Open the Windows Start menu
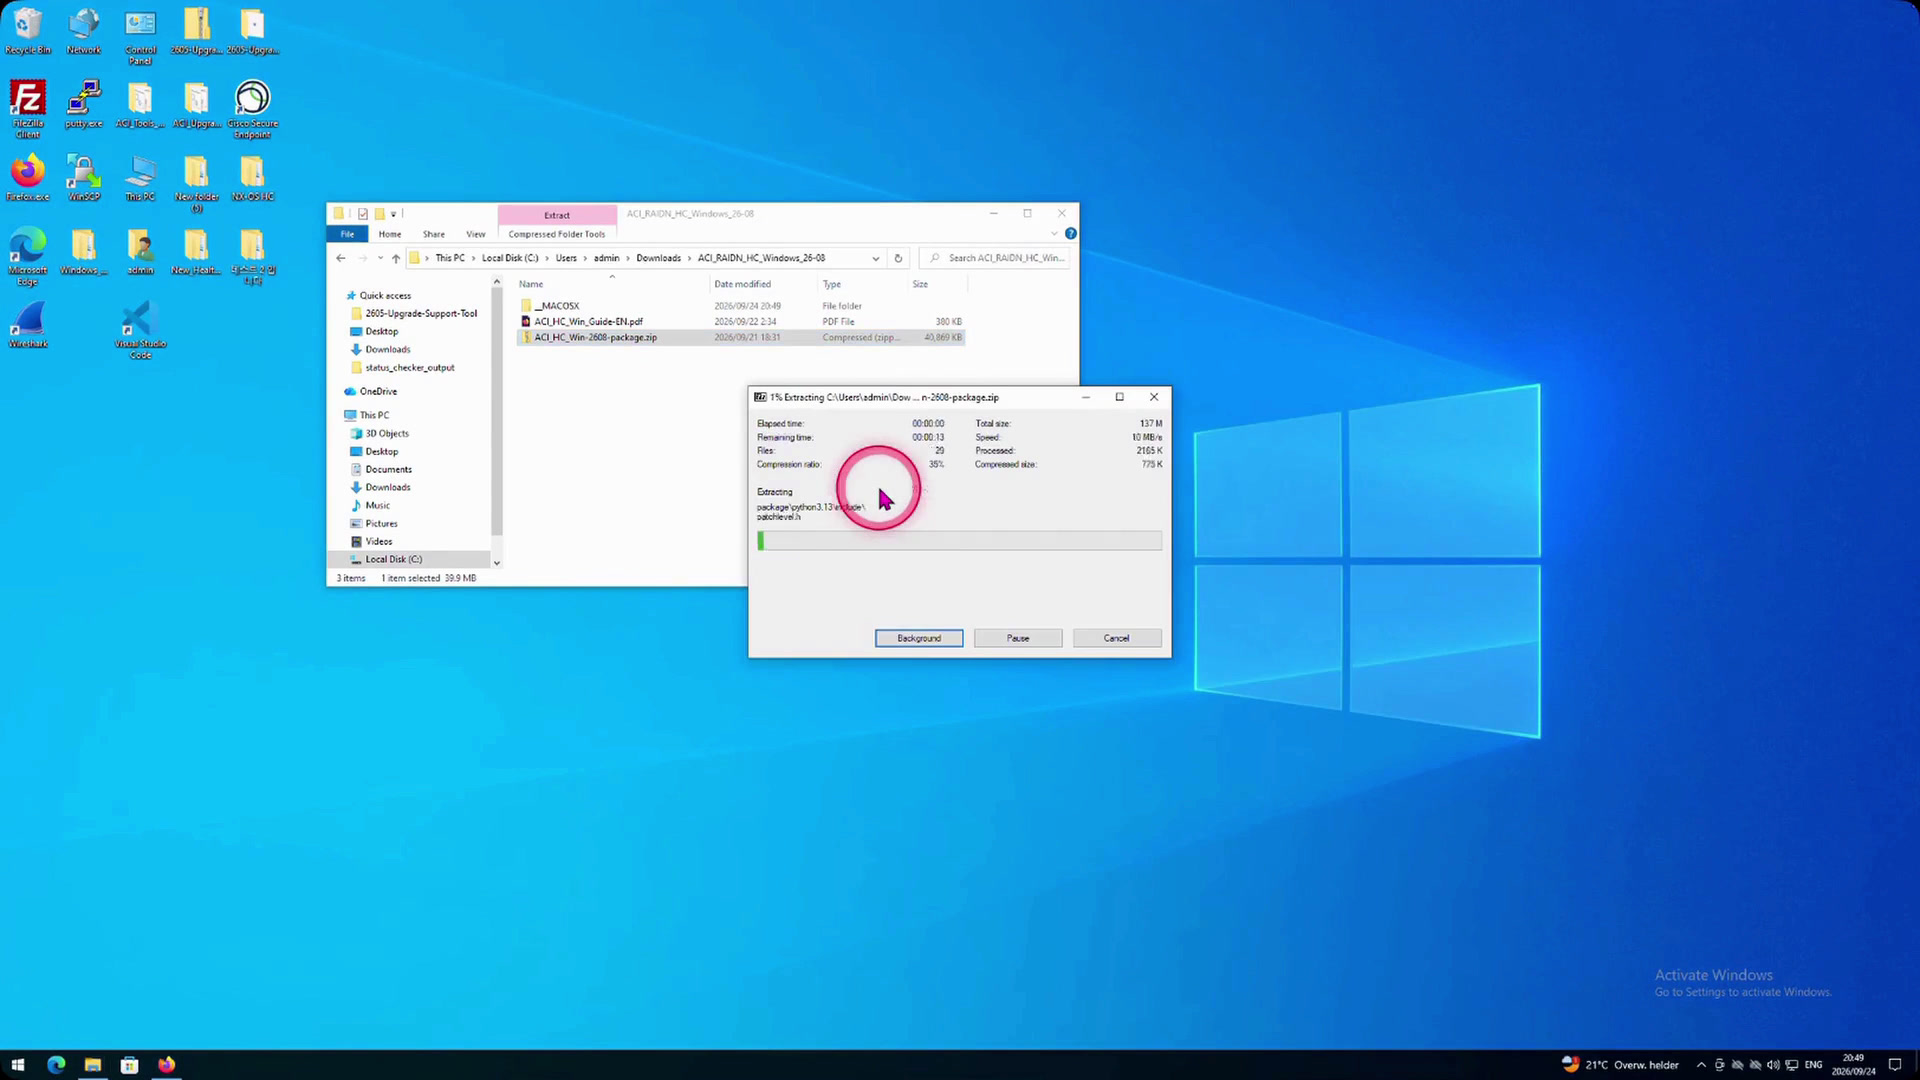This screenshot has width=1920, height=1080. click(17, 1065)
